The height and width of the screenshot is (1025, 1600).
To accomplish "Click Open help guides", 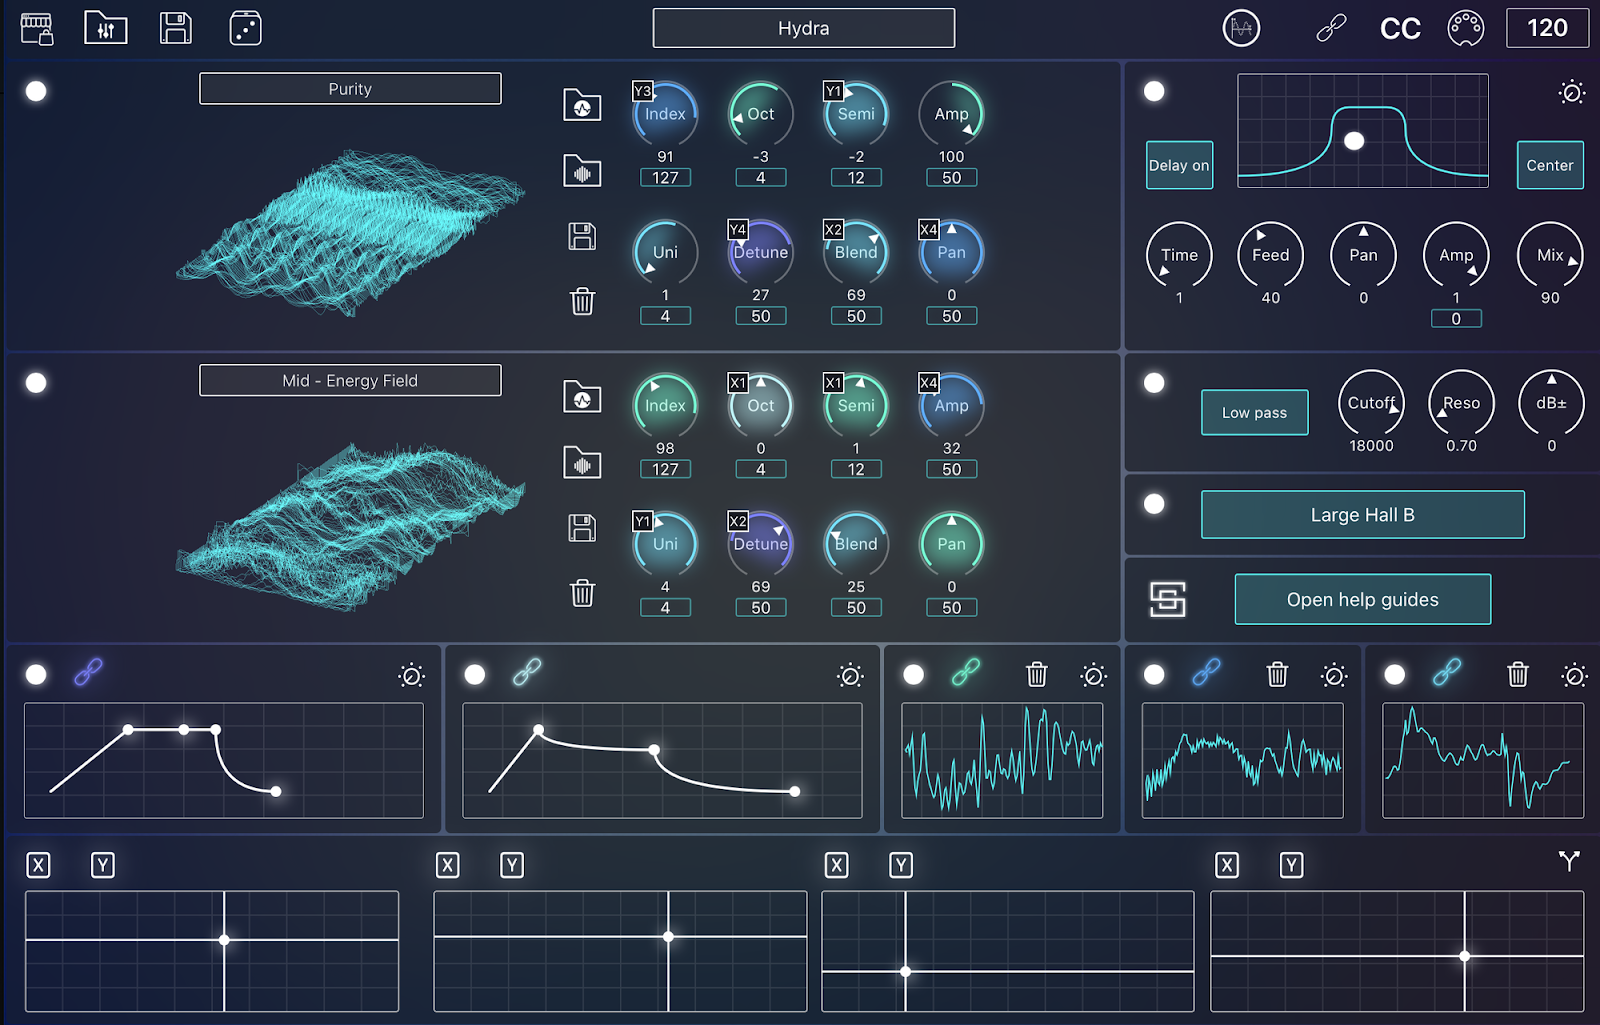I will (1362, 599).
